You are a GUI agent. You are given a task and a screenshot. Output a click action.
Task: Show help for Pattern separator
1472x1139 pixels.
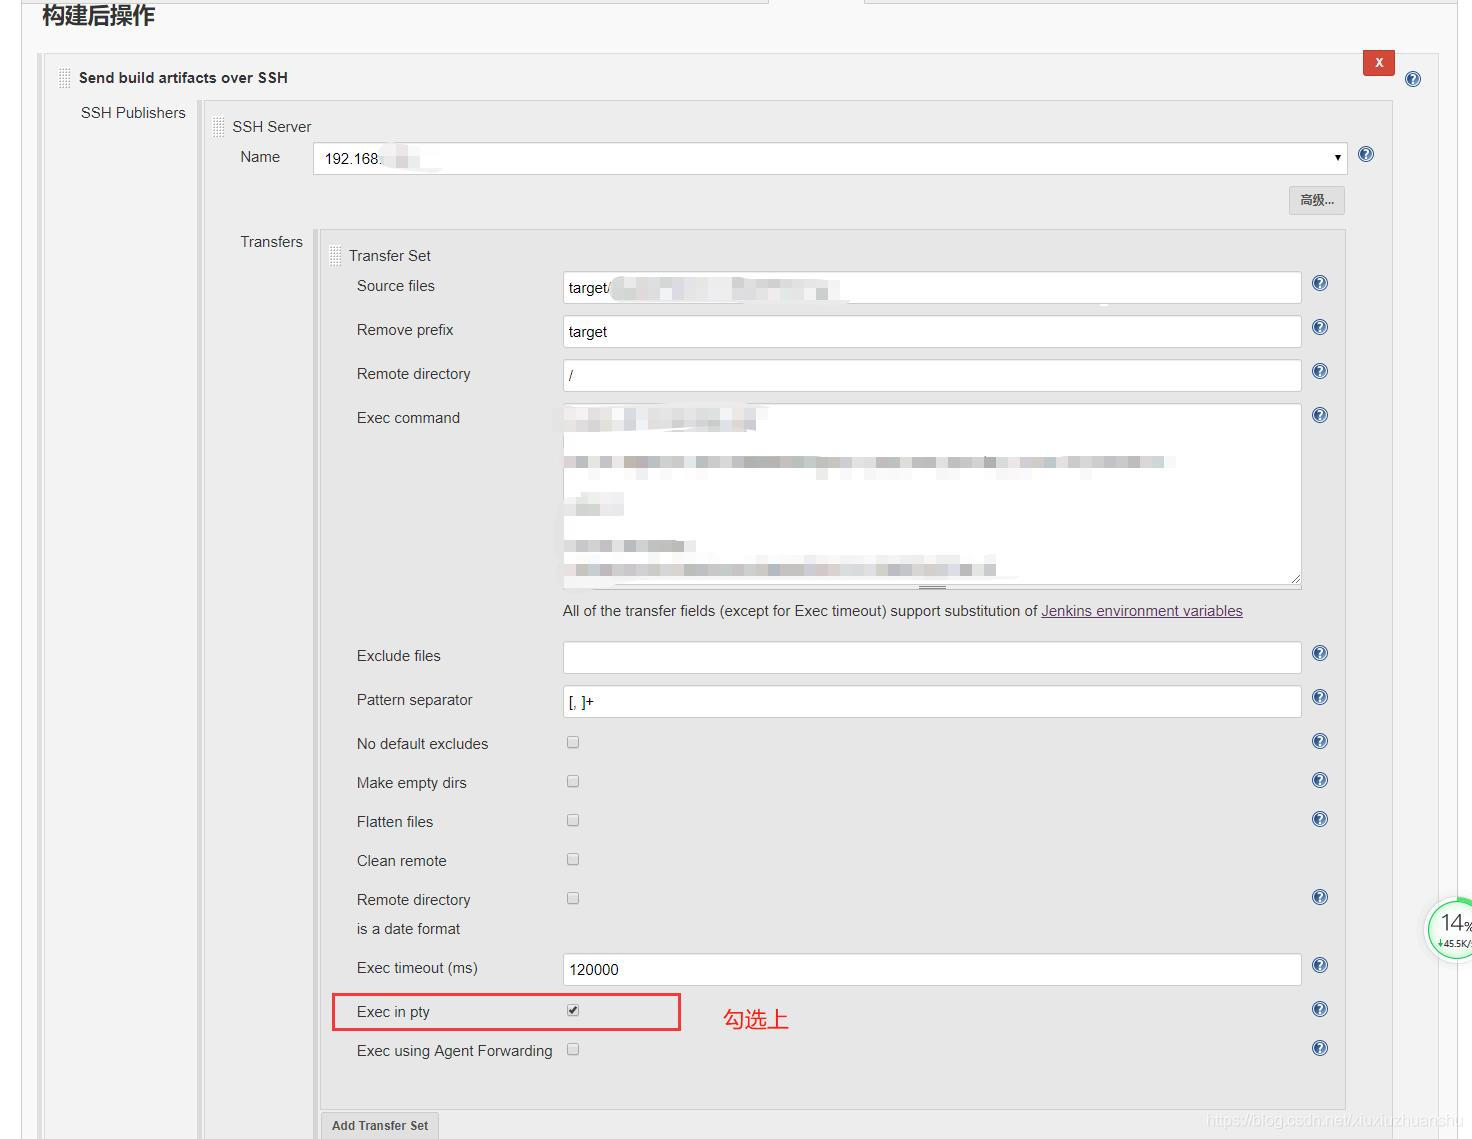pos(1320,697)
